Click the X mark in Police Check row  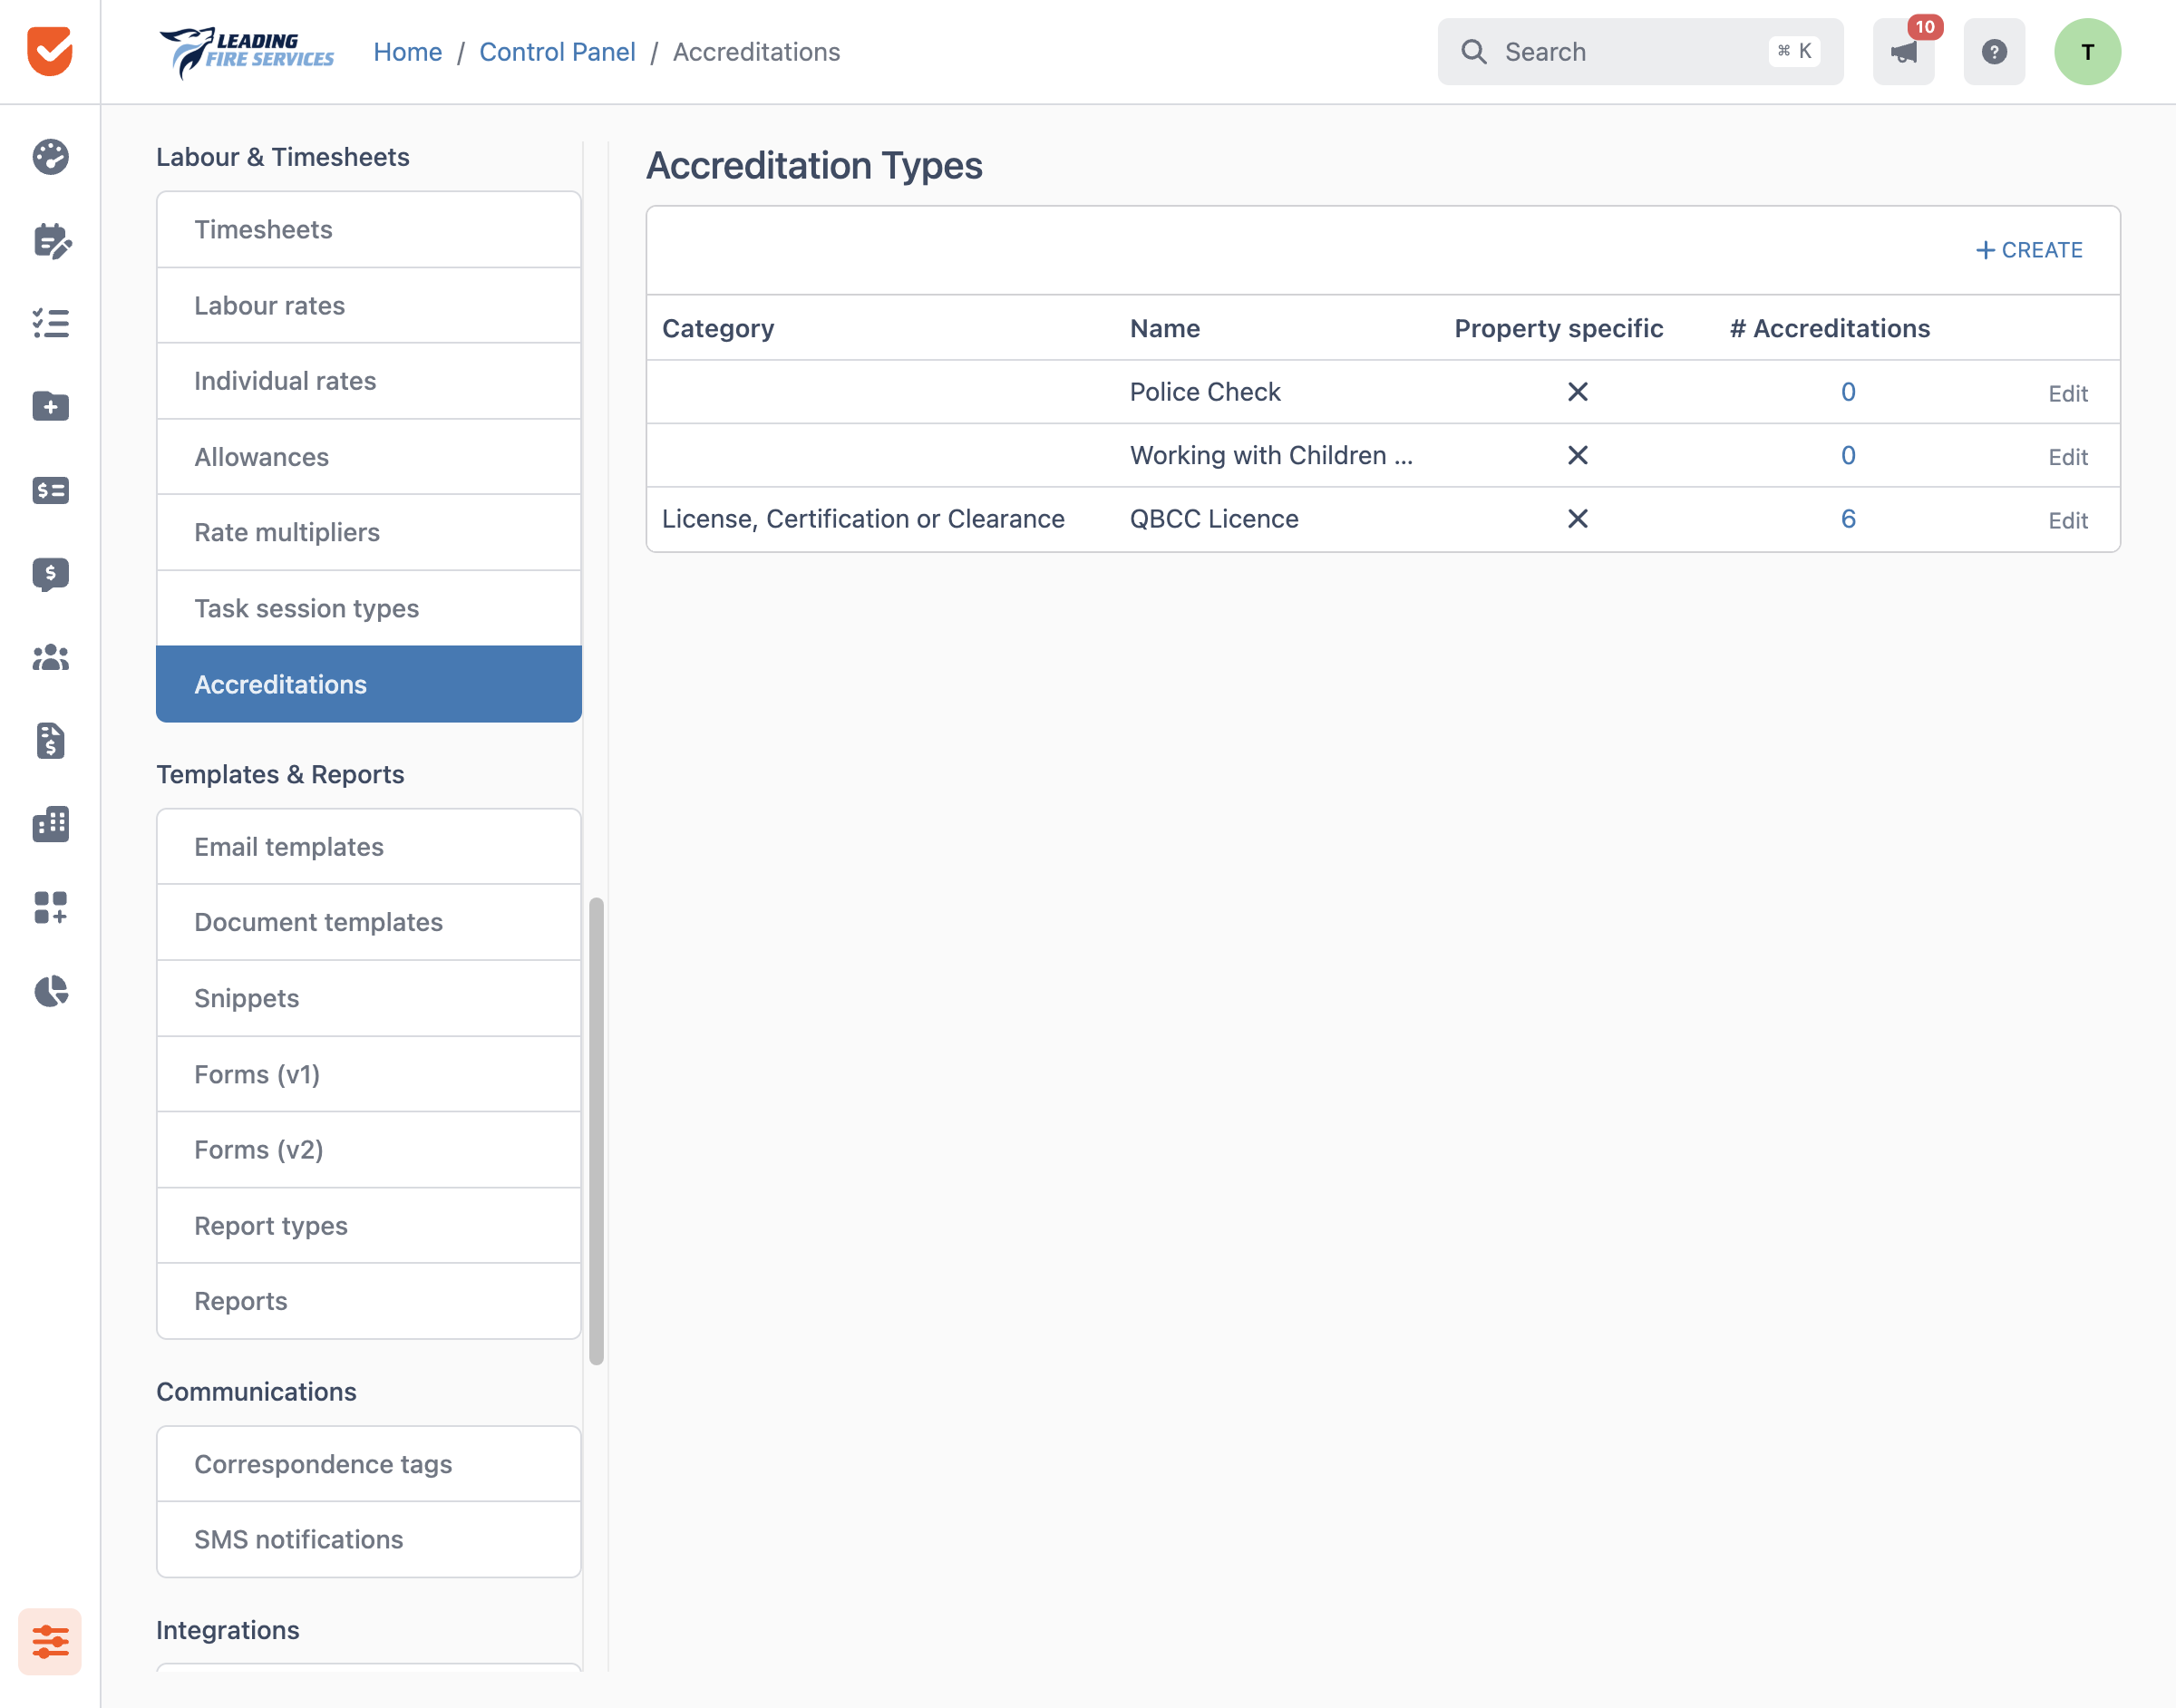click(1577, 392)
